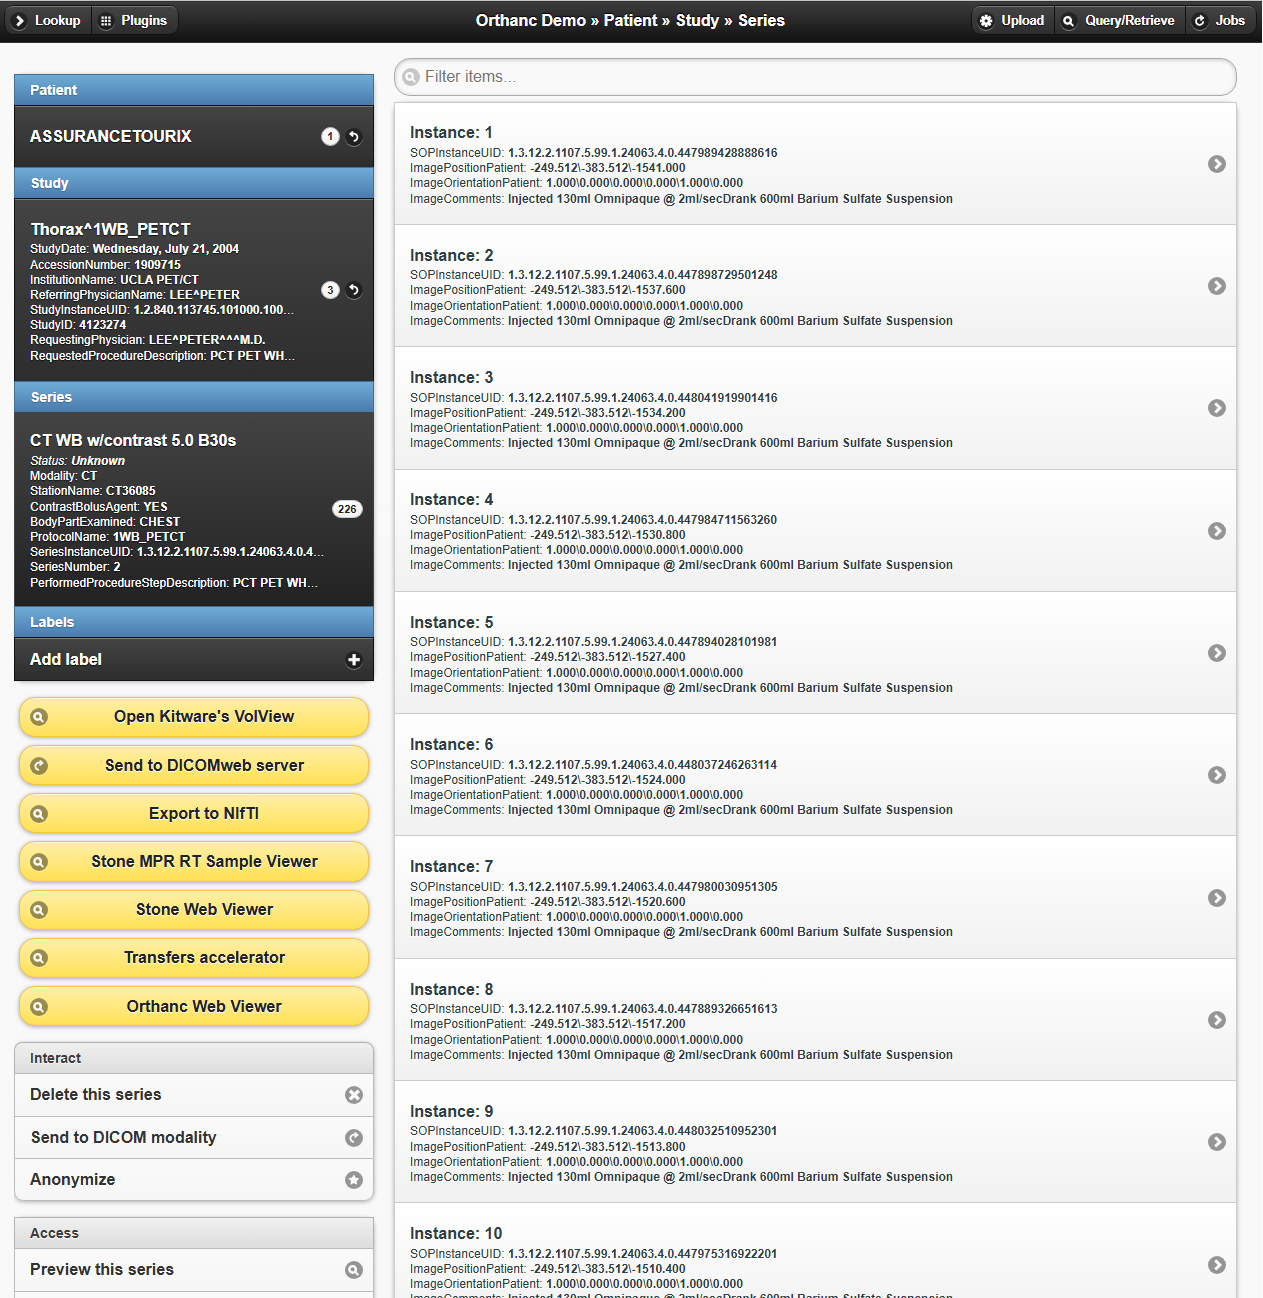Open Instance: 5

(815, 653)
